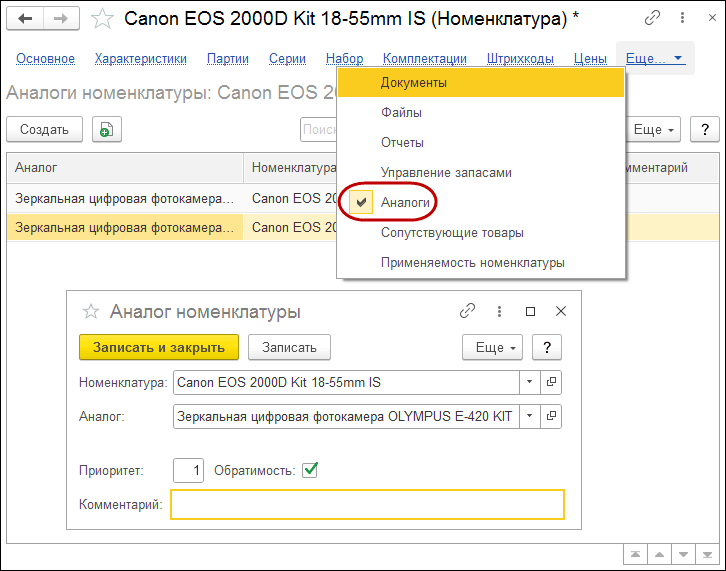Favorite star in Аналог номенклатуры dialog

(91, 312)
